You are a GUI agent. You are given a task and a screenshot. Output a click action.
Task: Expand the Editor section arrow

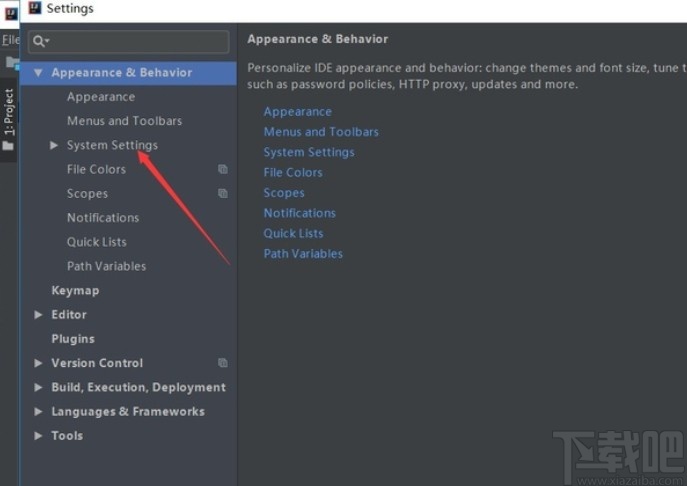tap(38, 315)
